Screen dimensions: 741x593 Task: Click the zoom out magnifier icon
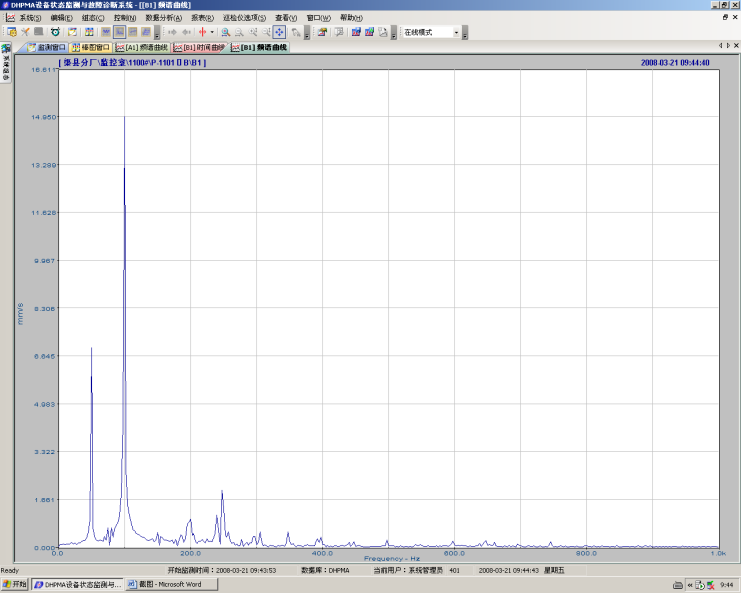240,32
